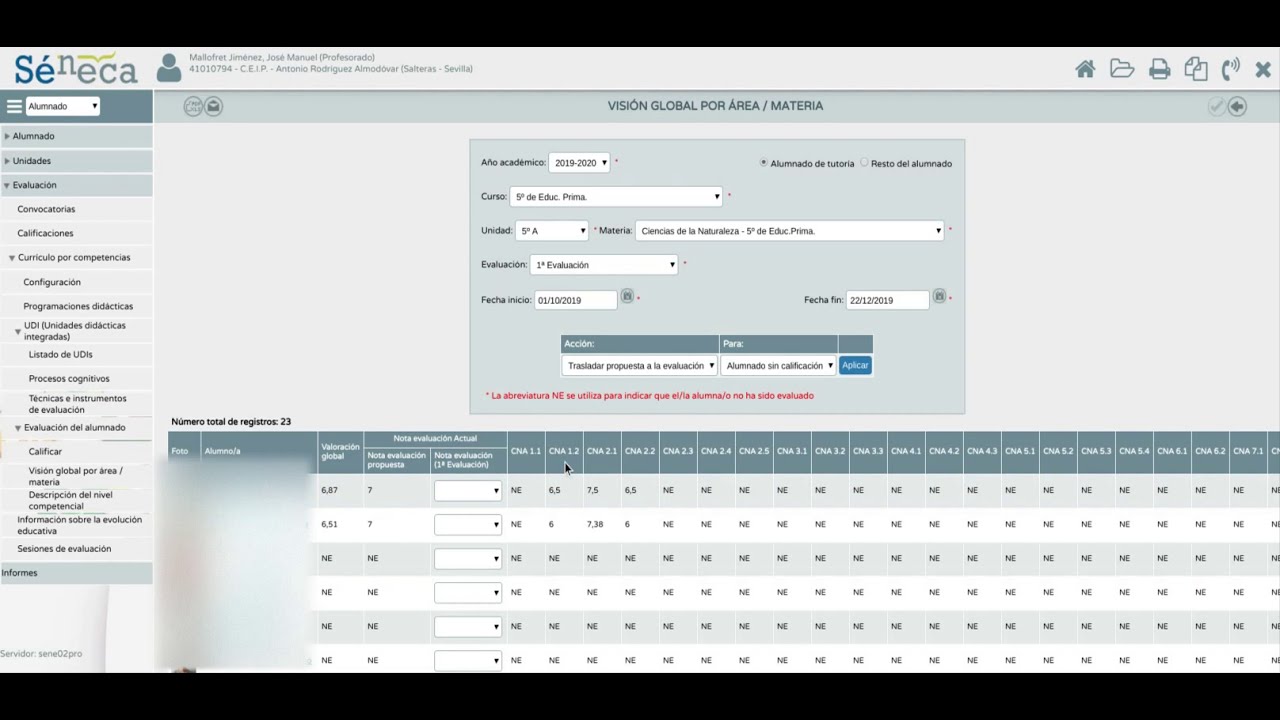Screen dimensions: 1280x720
Task: Click the copy documents icon
Action: 1196,69
